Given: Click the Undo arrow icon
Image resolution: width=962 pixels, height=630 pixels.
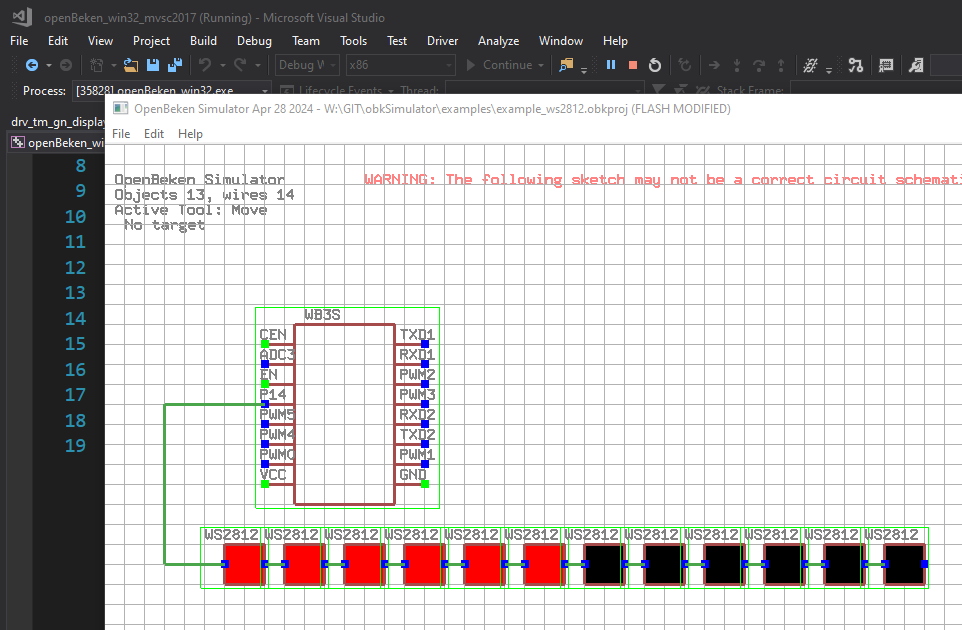Looking at the screenshot, I should pyautogui.click(x=205, y=65).
